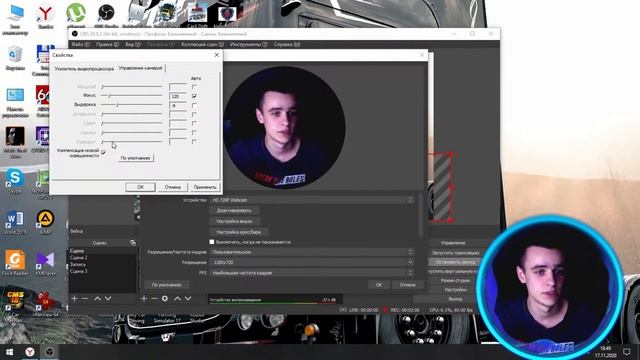This screenshot has width=640, height=360.
Task: Add a new scene with the plus icon
Action: tap(74, 299)
